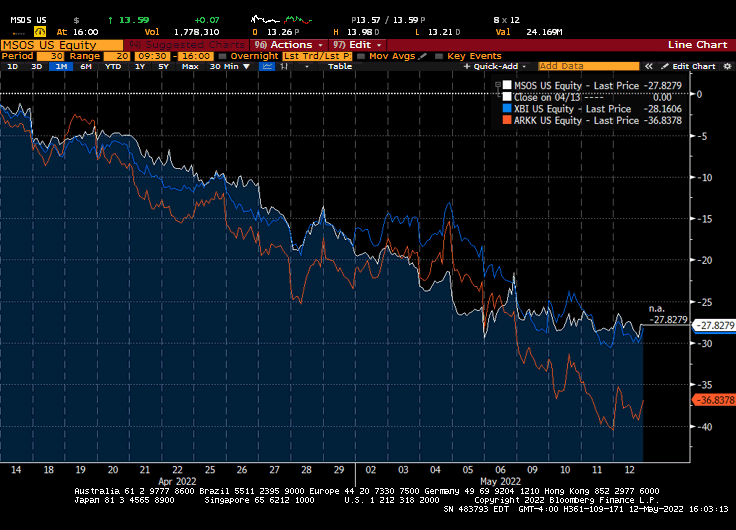
Task: Open the 30 Min interval dropdown
Action: (230, 67)
